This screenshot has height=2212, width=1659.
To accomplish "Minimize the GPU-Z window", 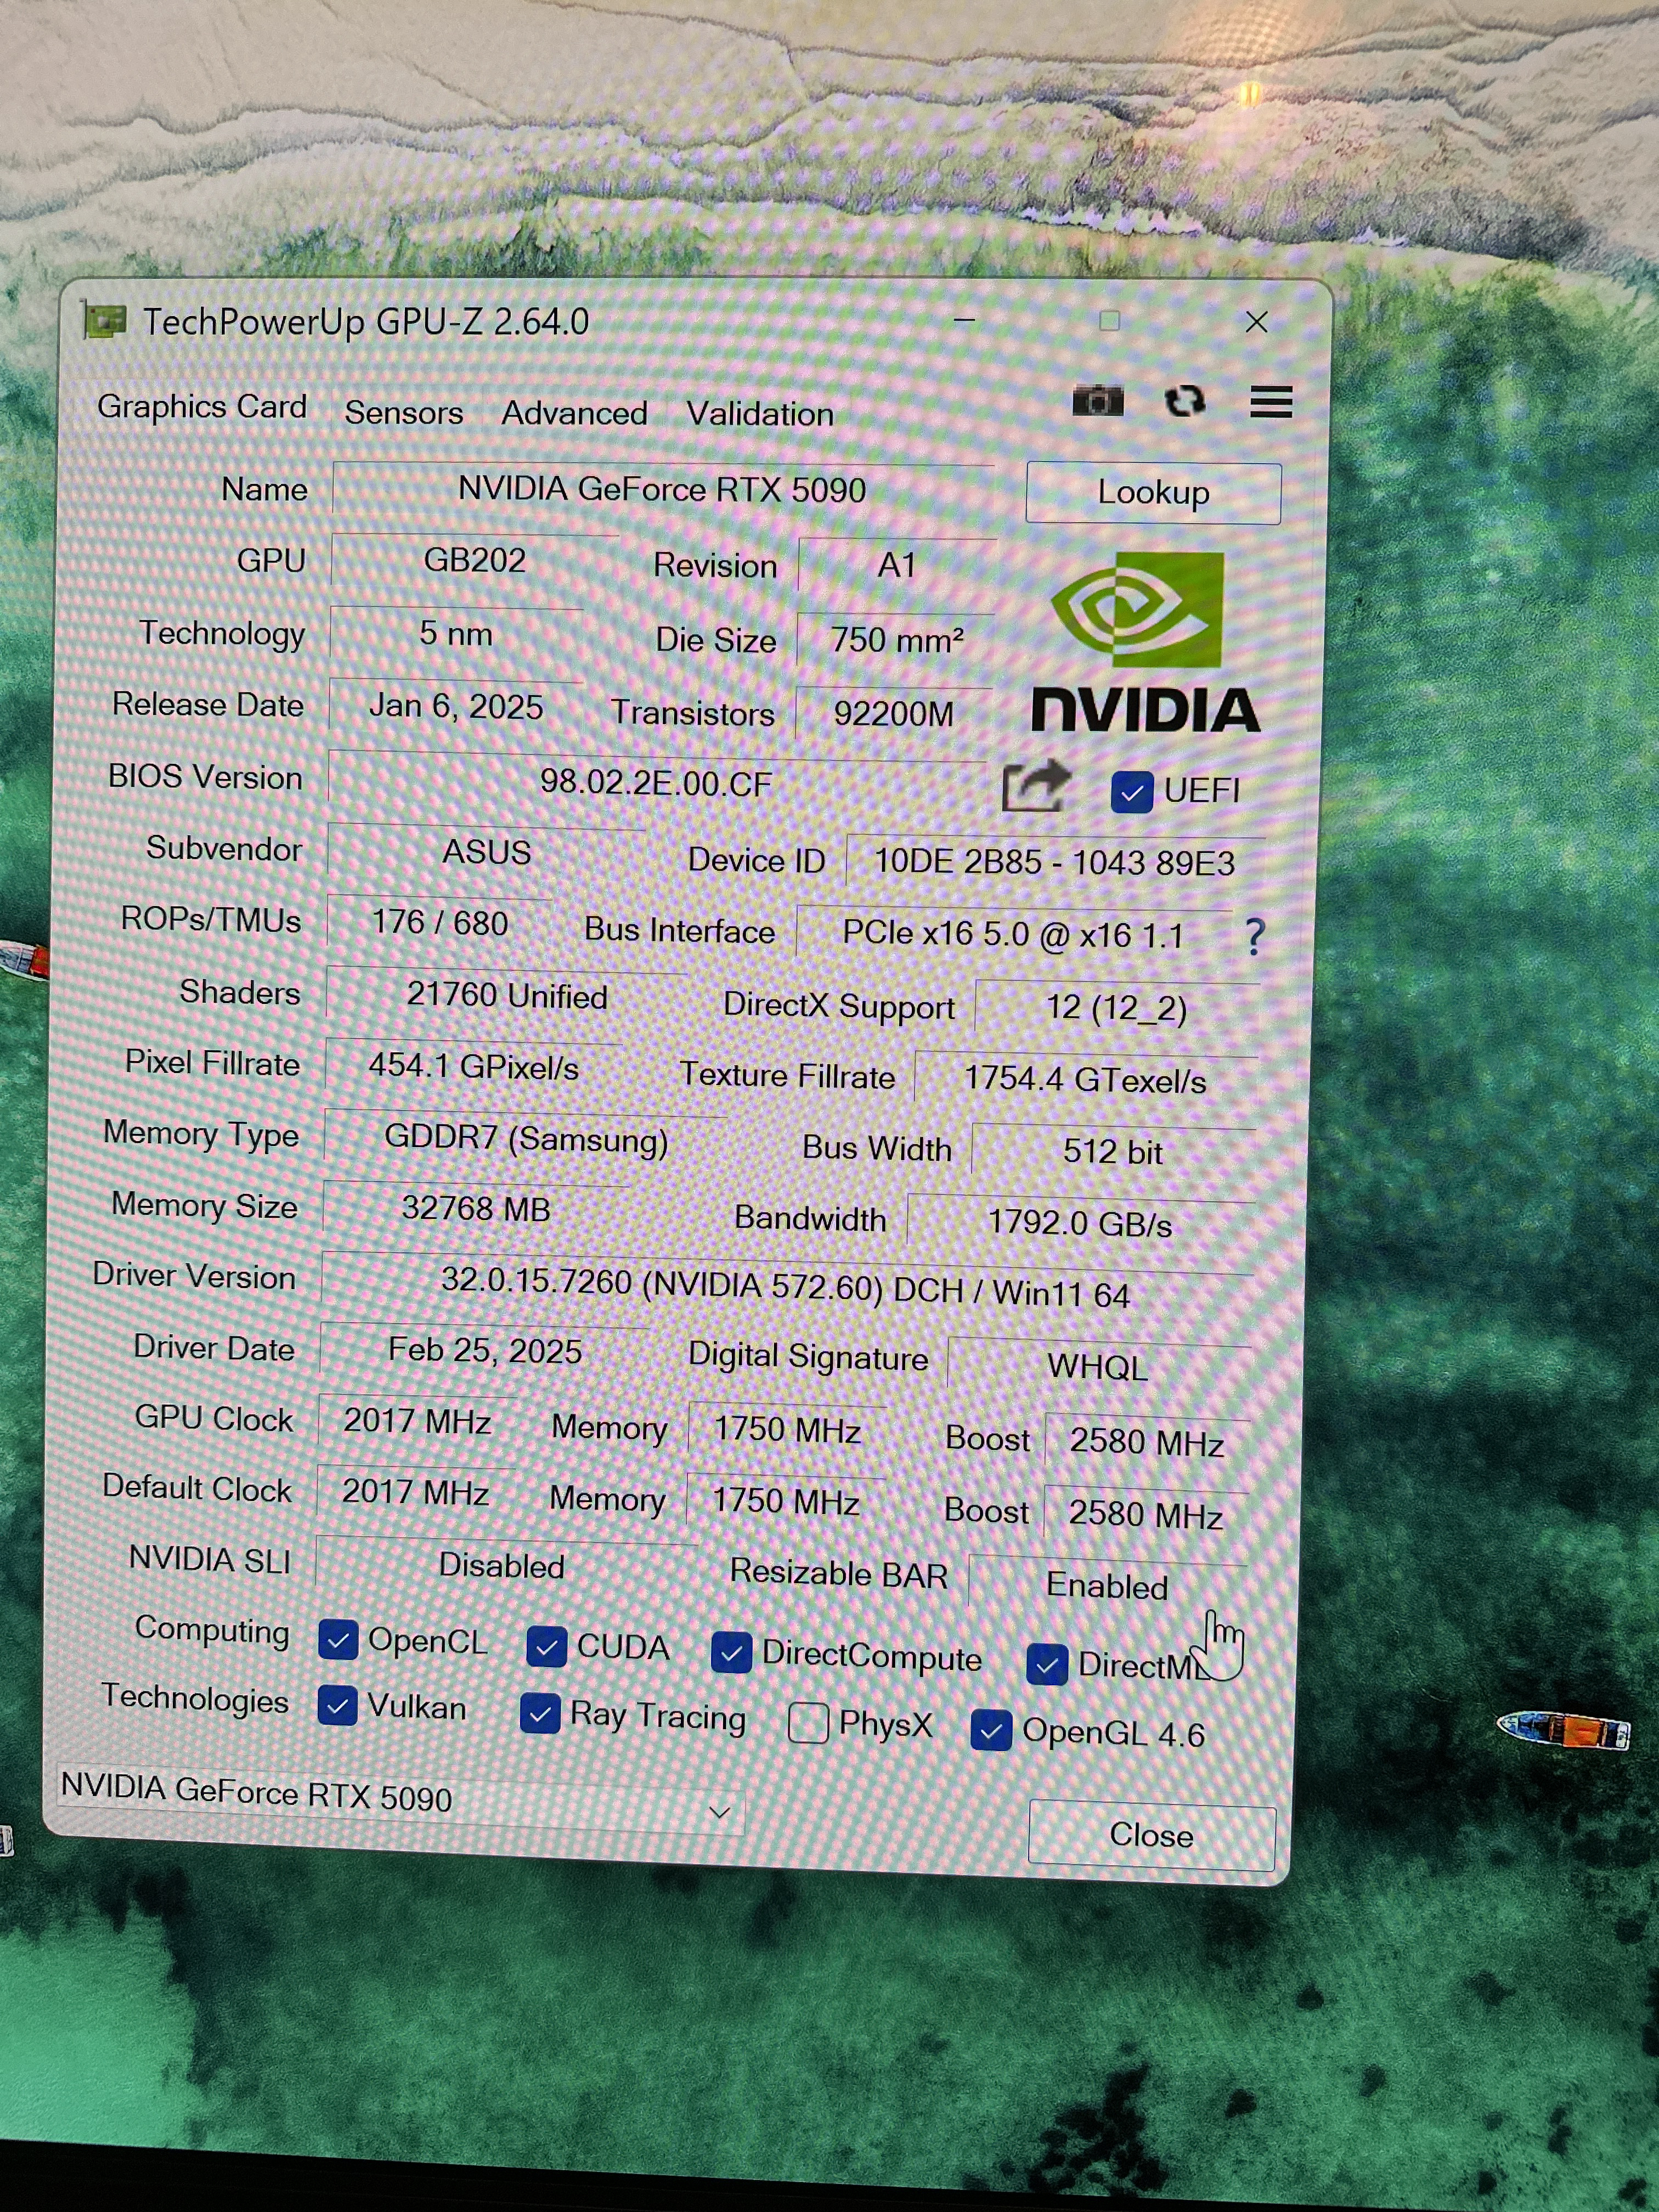I will (x=965, y=321).
